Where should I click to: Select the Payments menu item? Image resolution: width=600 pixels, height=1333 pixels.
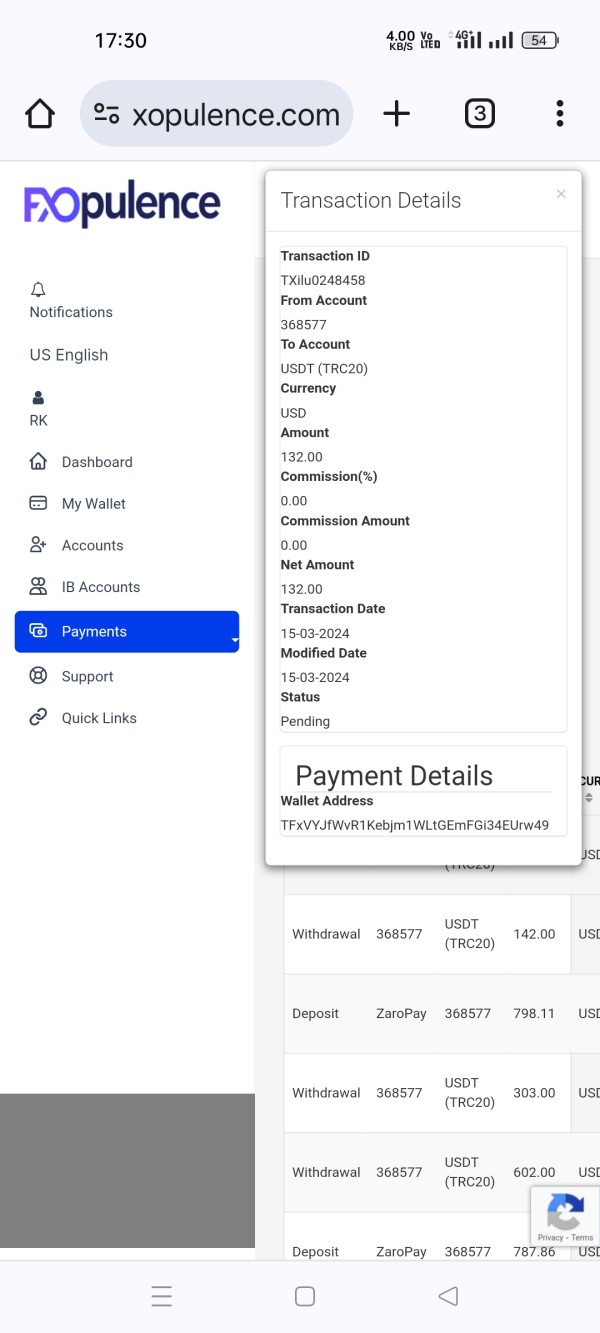(127, 632)
